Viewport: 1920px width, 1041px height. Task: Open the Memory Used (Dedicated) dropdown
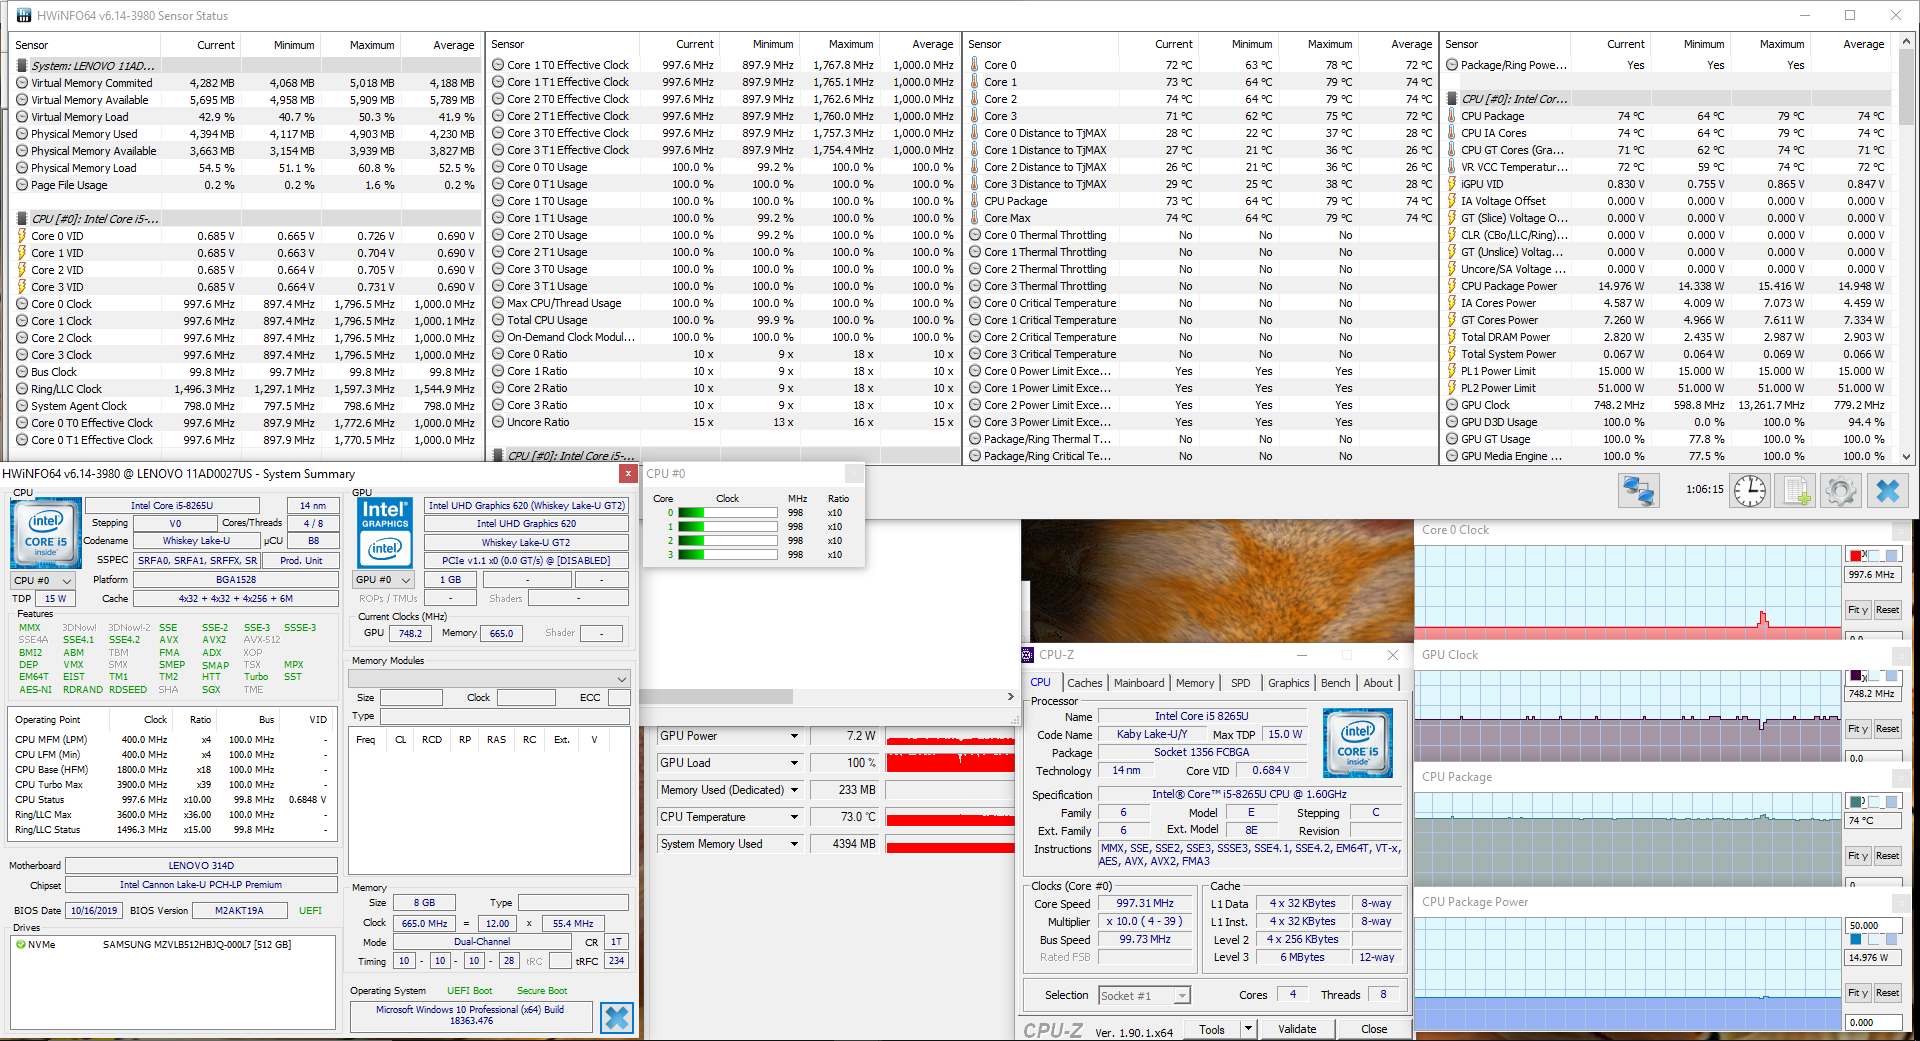pyautogui.click(x=794, y=790)
